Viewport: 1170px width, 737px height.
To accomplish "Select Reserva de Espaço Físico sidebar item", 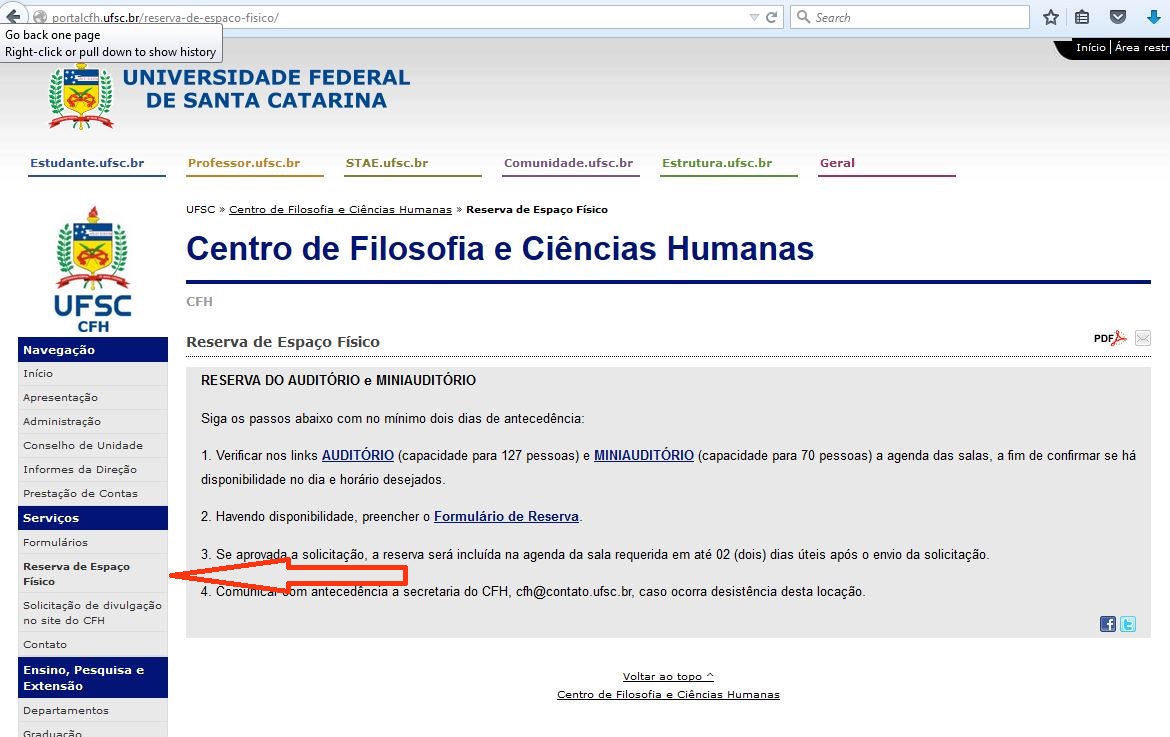I will tap(93, 574).
